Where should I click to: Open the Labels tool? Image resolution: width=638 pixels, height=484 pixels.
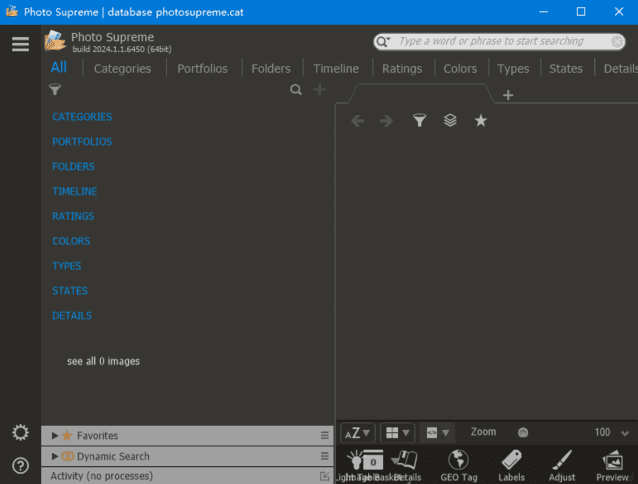[x=511, y=465]
